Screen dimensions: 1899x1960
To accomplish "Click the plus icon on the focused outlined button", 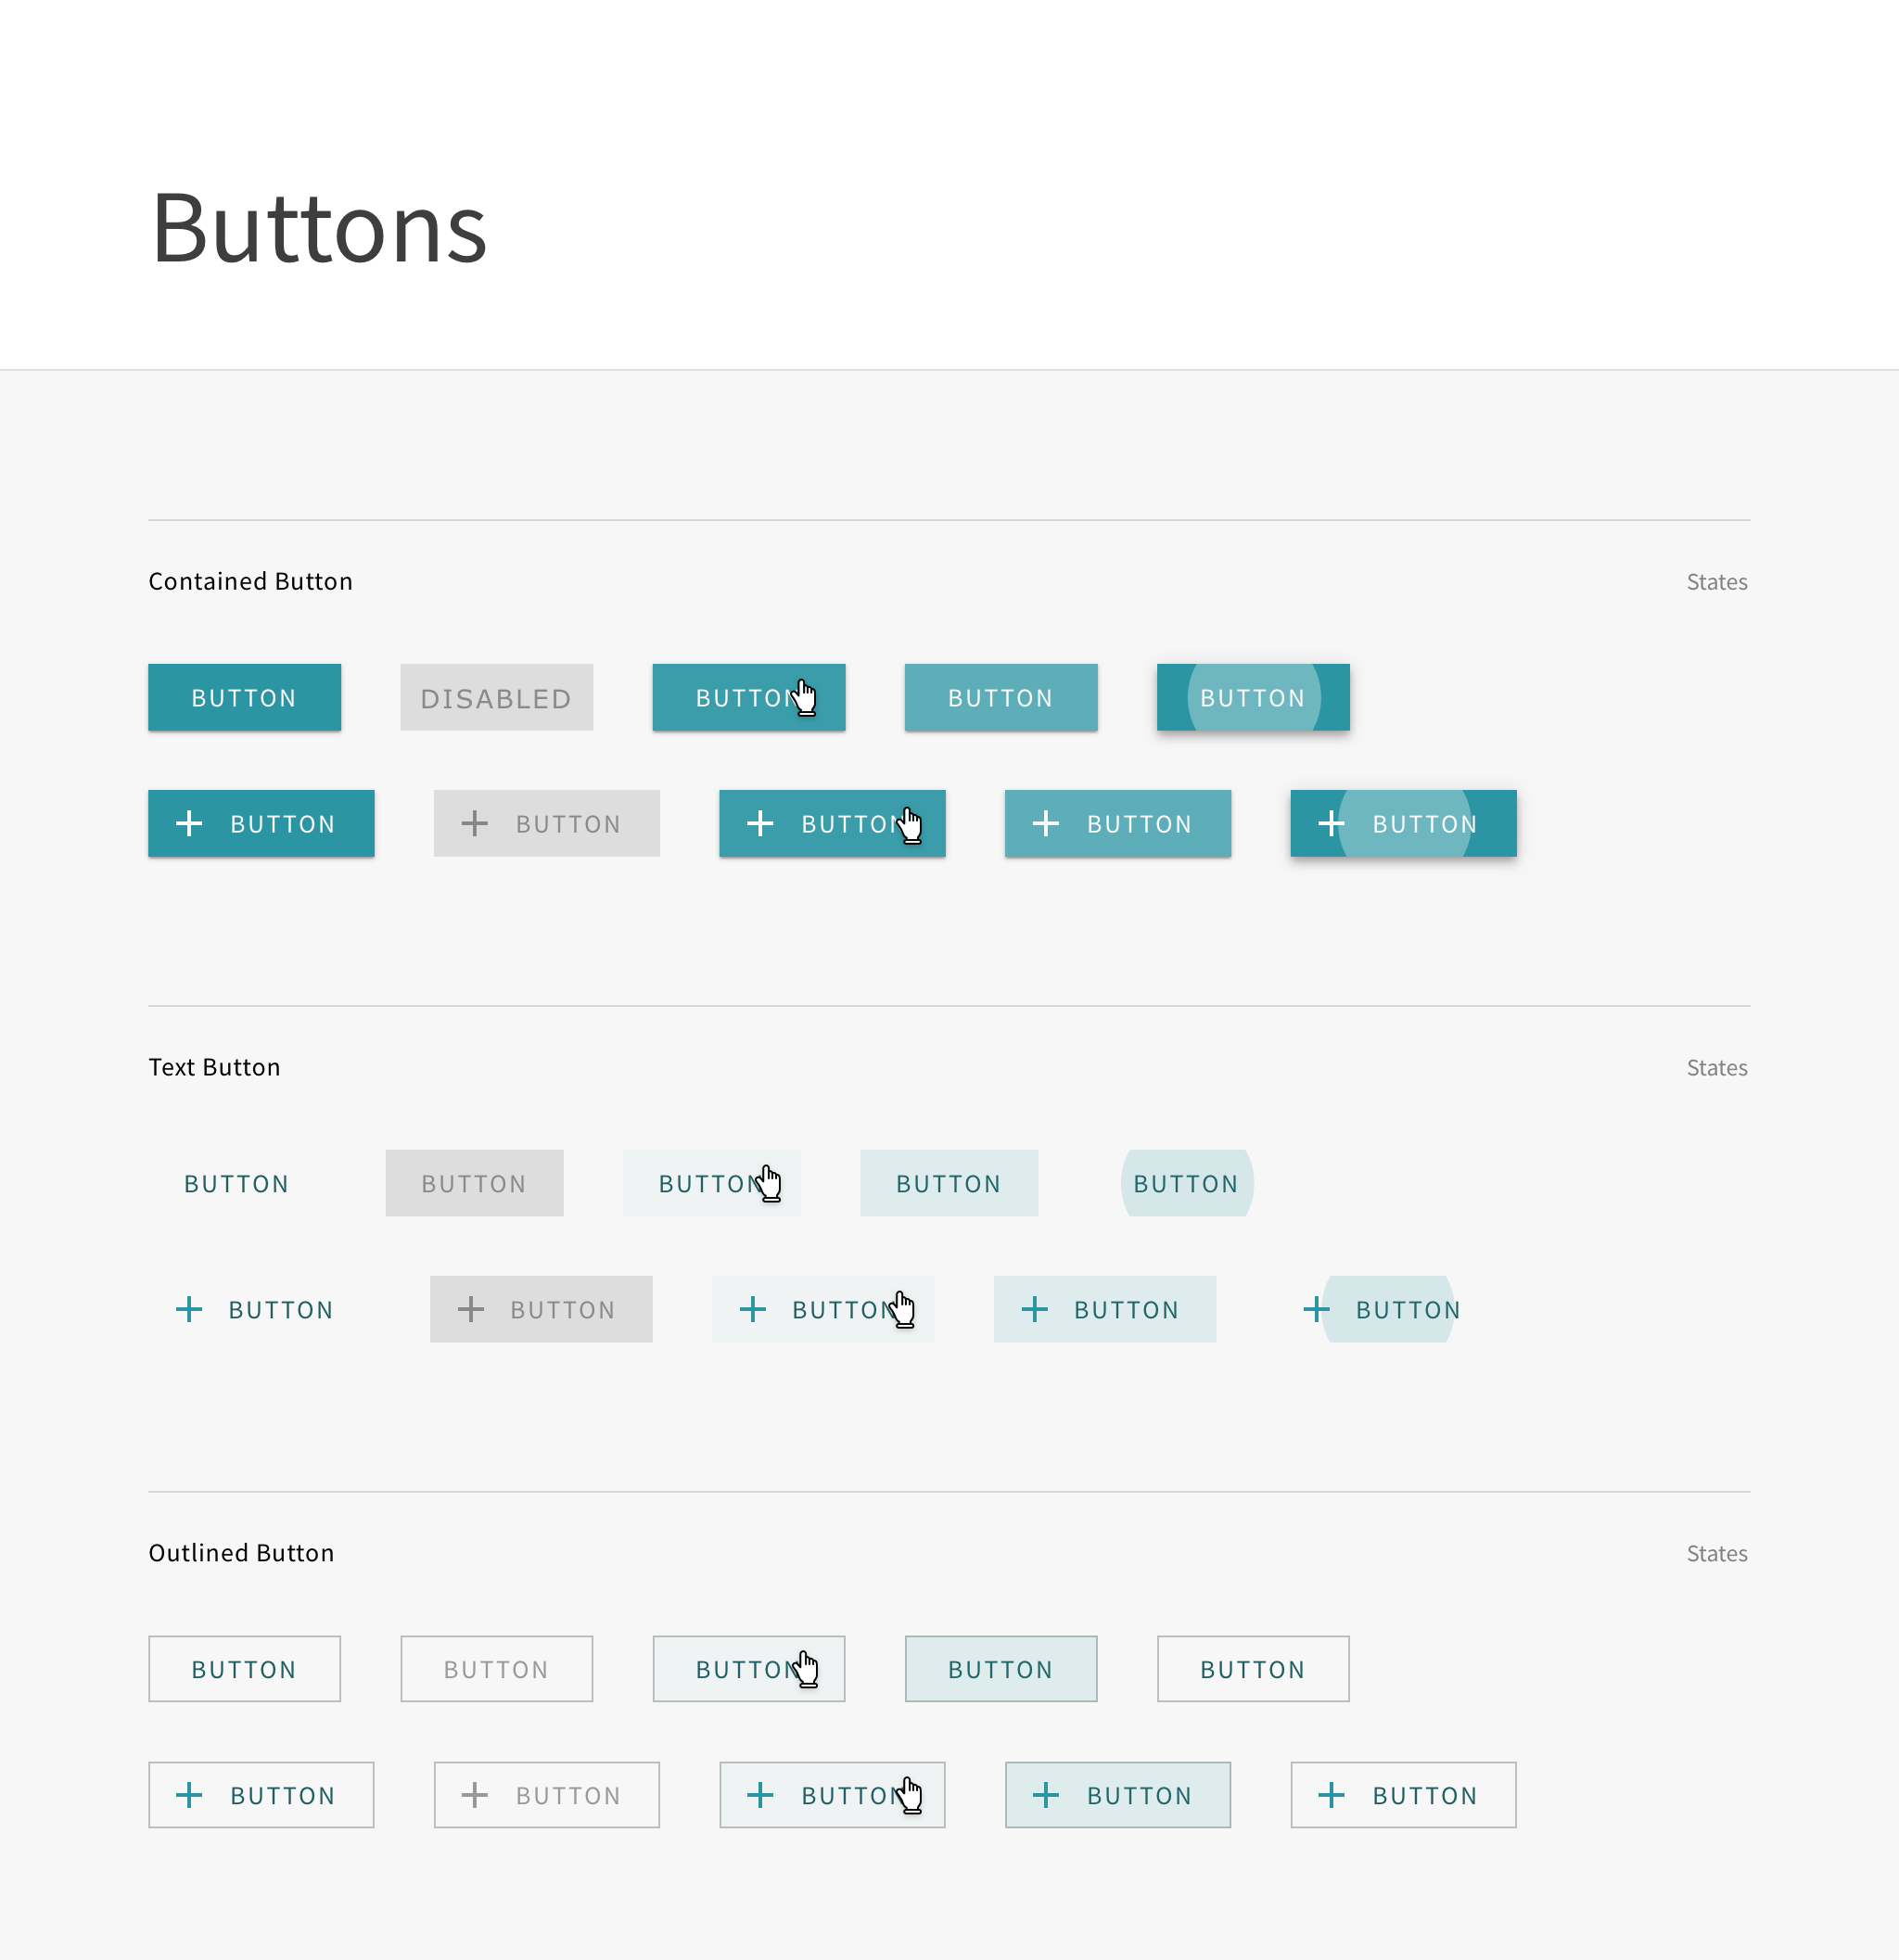I will point(1045,1795).
